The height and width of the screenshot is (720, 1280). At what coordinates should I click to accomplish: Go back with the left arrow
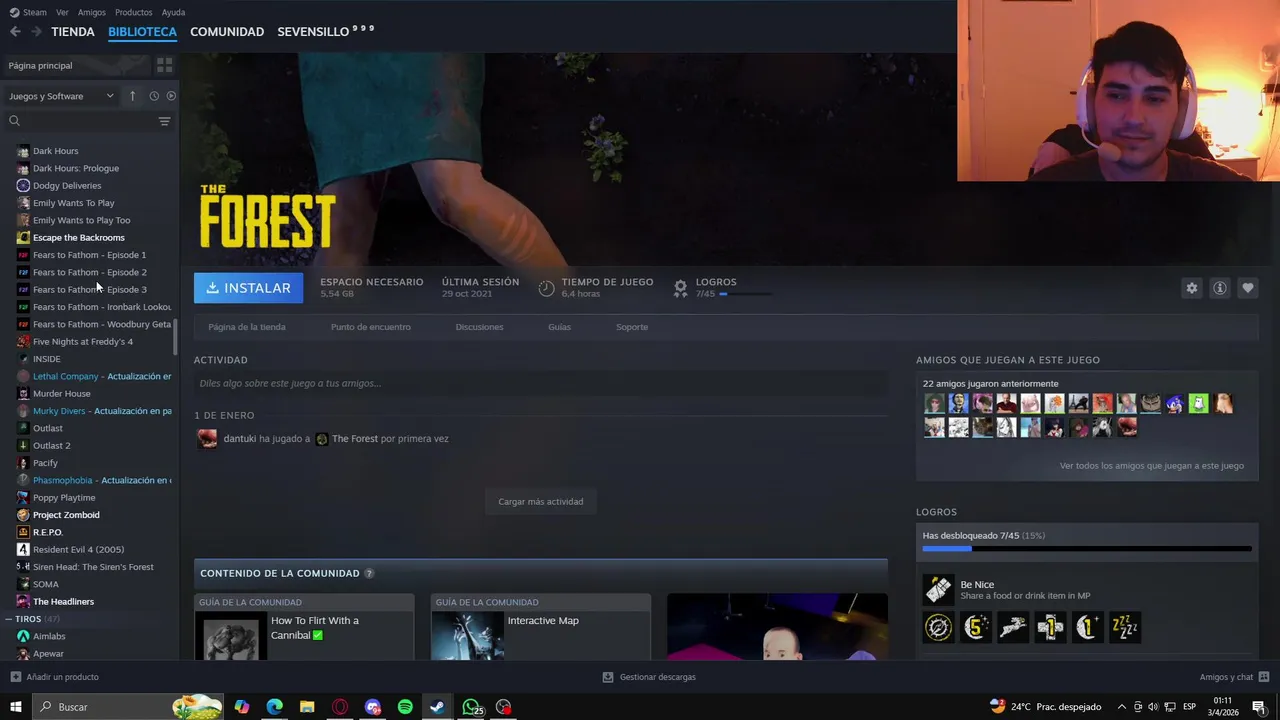click(x=15, y=32)
